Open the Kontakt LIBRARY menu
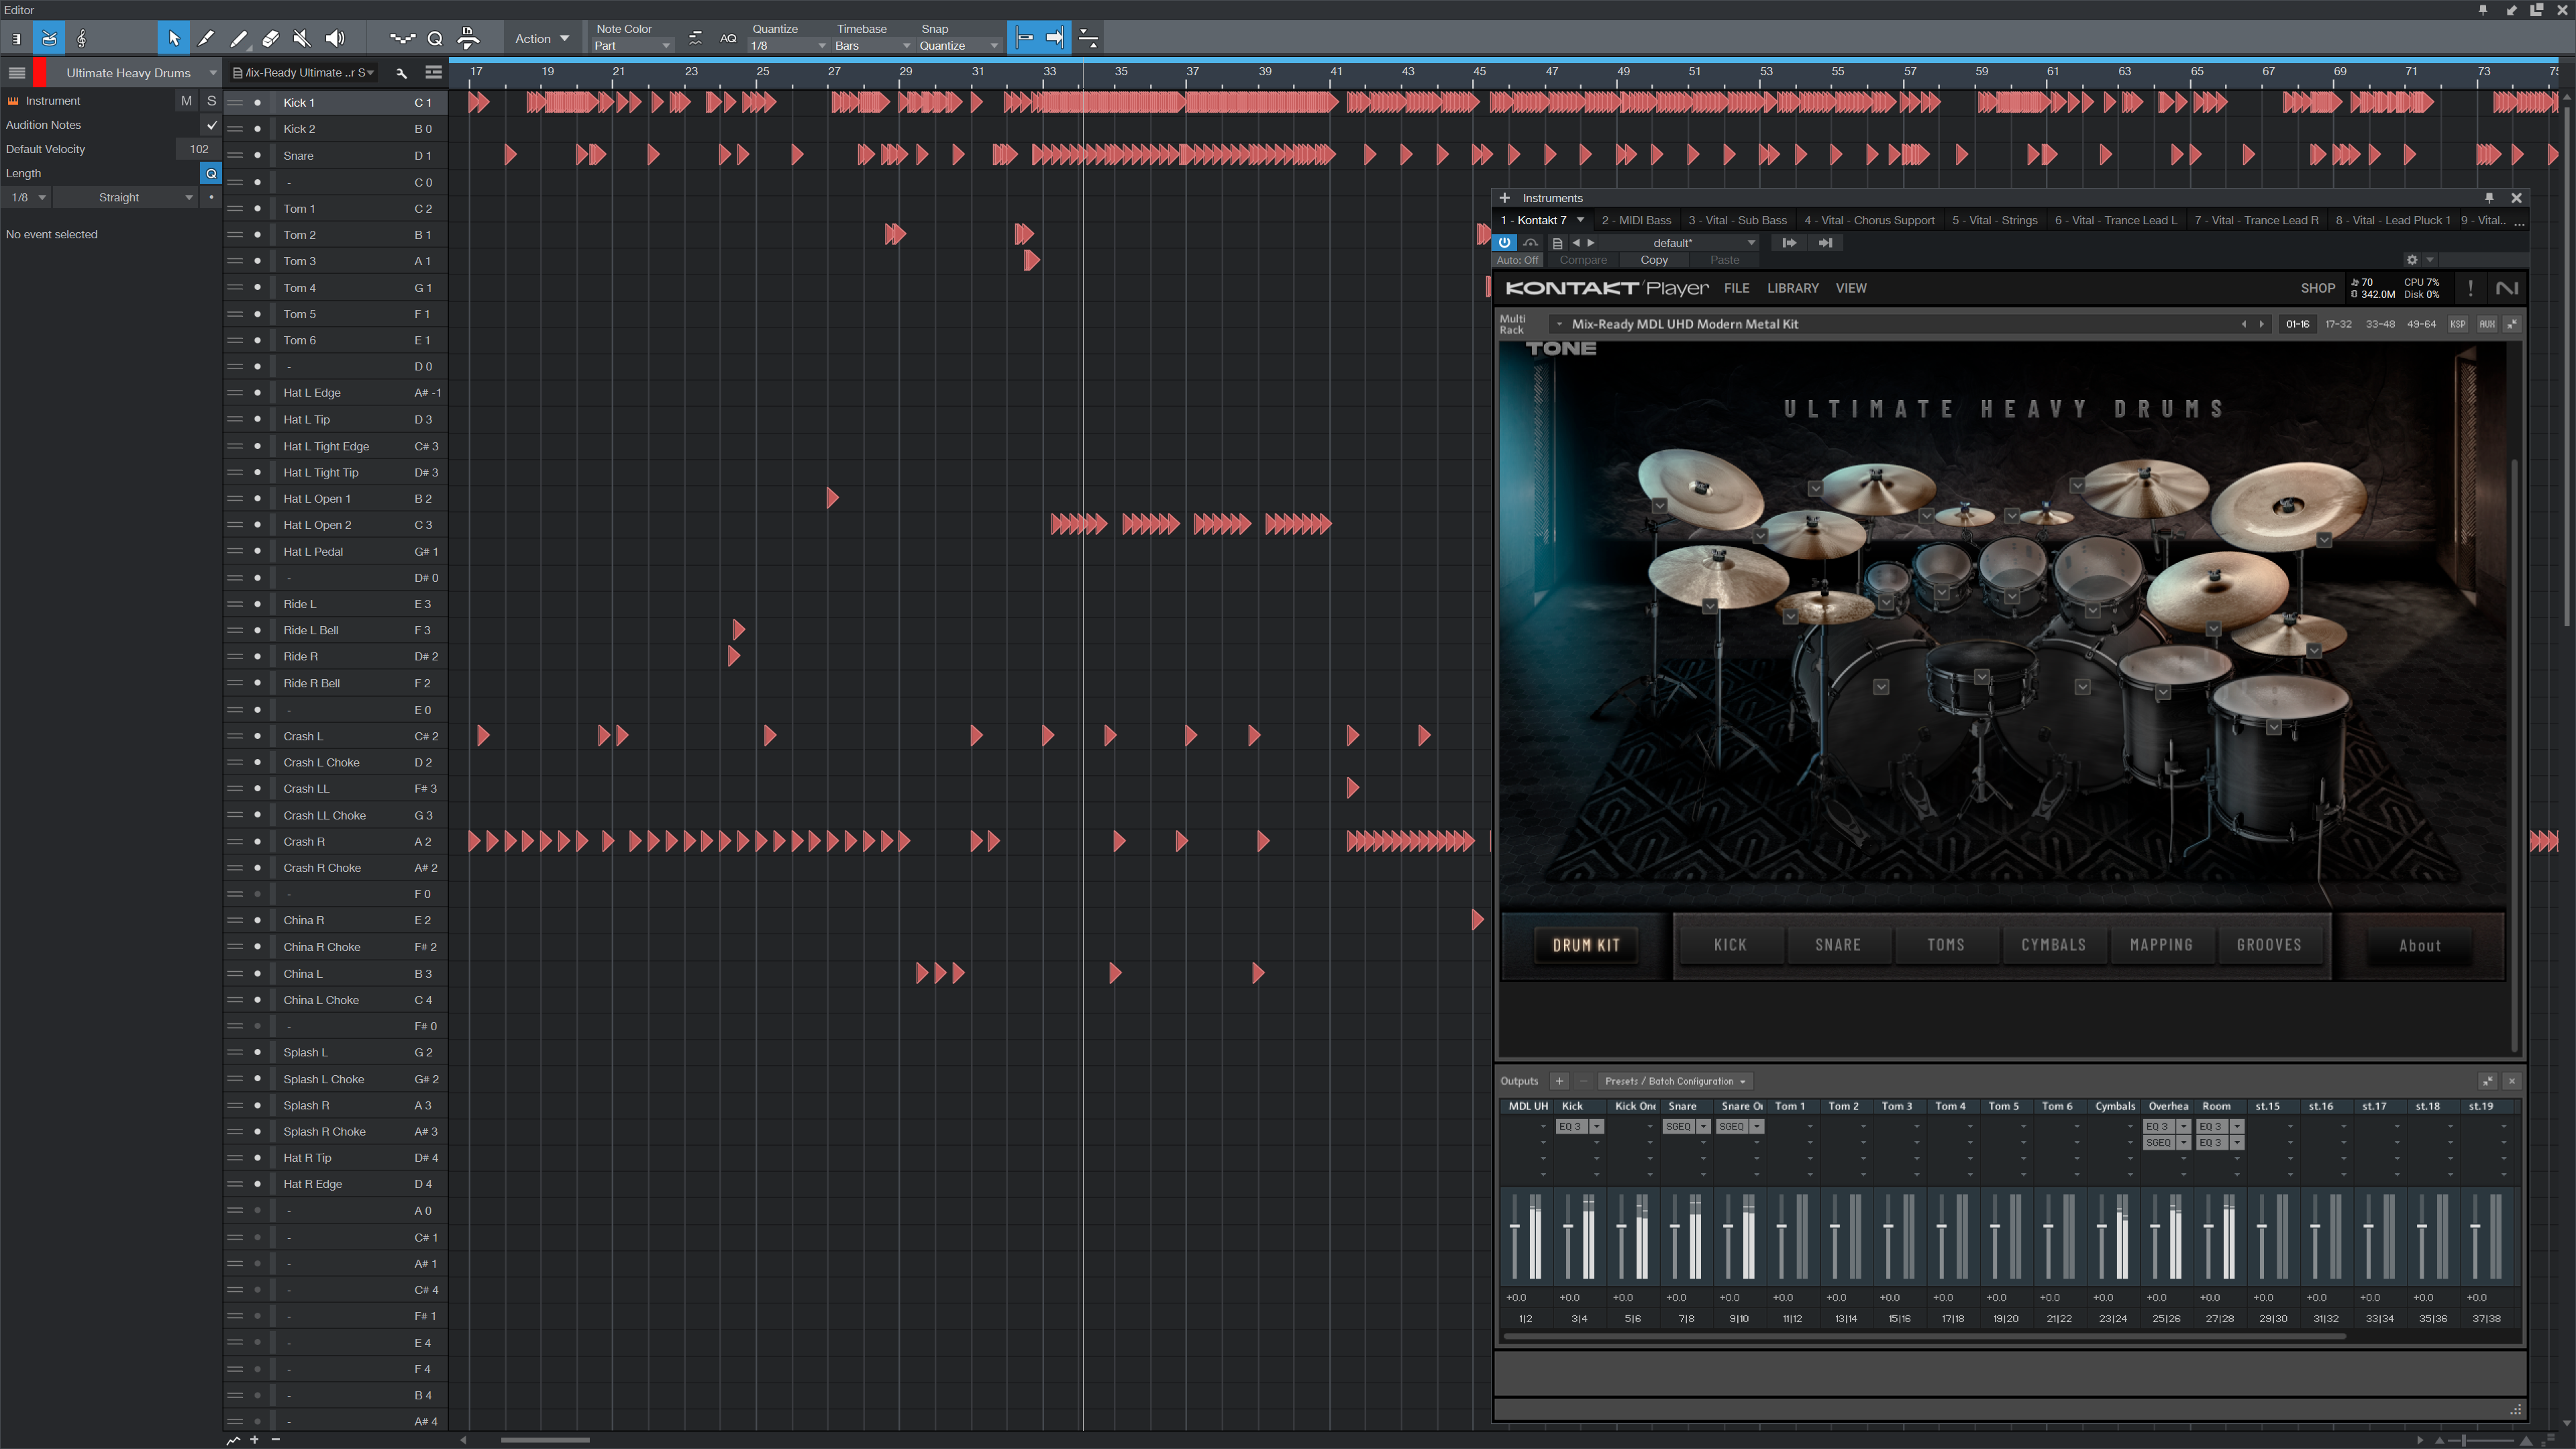2576x1449 pixels. (x=1792, y=288)
